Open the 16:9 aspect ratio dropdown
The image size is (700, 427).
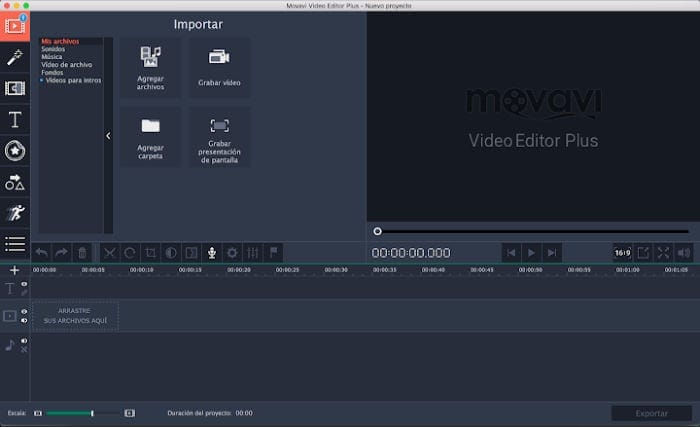coord(622,253)
